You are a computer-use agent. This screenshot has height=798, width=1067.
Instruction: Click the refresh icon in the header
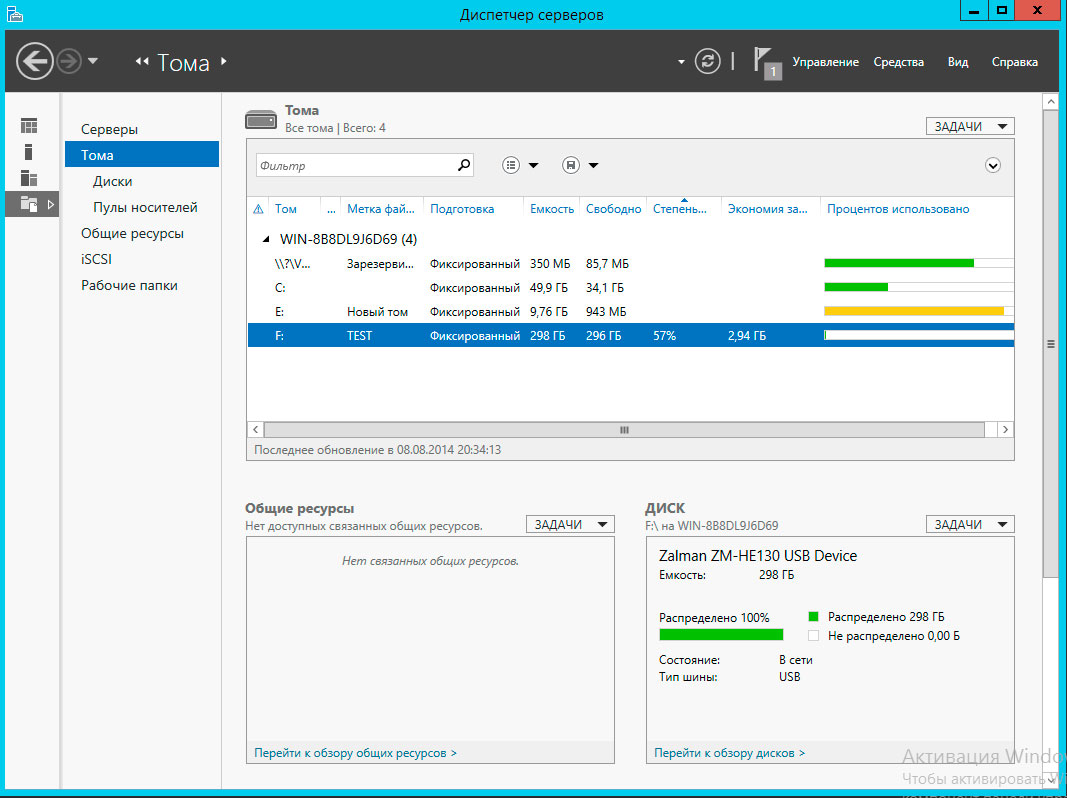coord(708,62)
